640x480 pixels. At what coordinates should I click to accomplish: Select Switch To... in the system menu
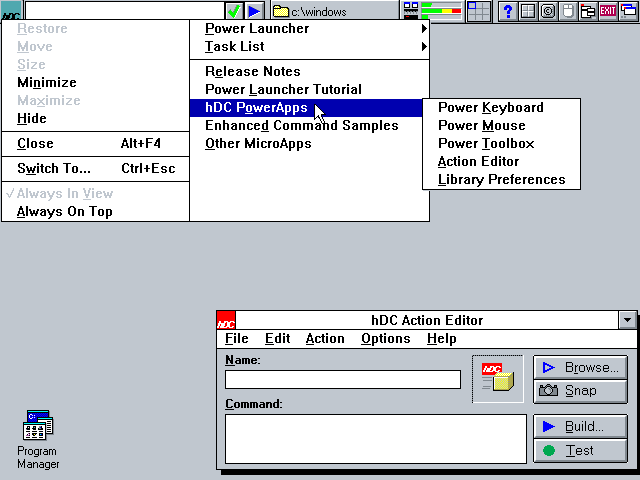pos(96,169)
